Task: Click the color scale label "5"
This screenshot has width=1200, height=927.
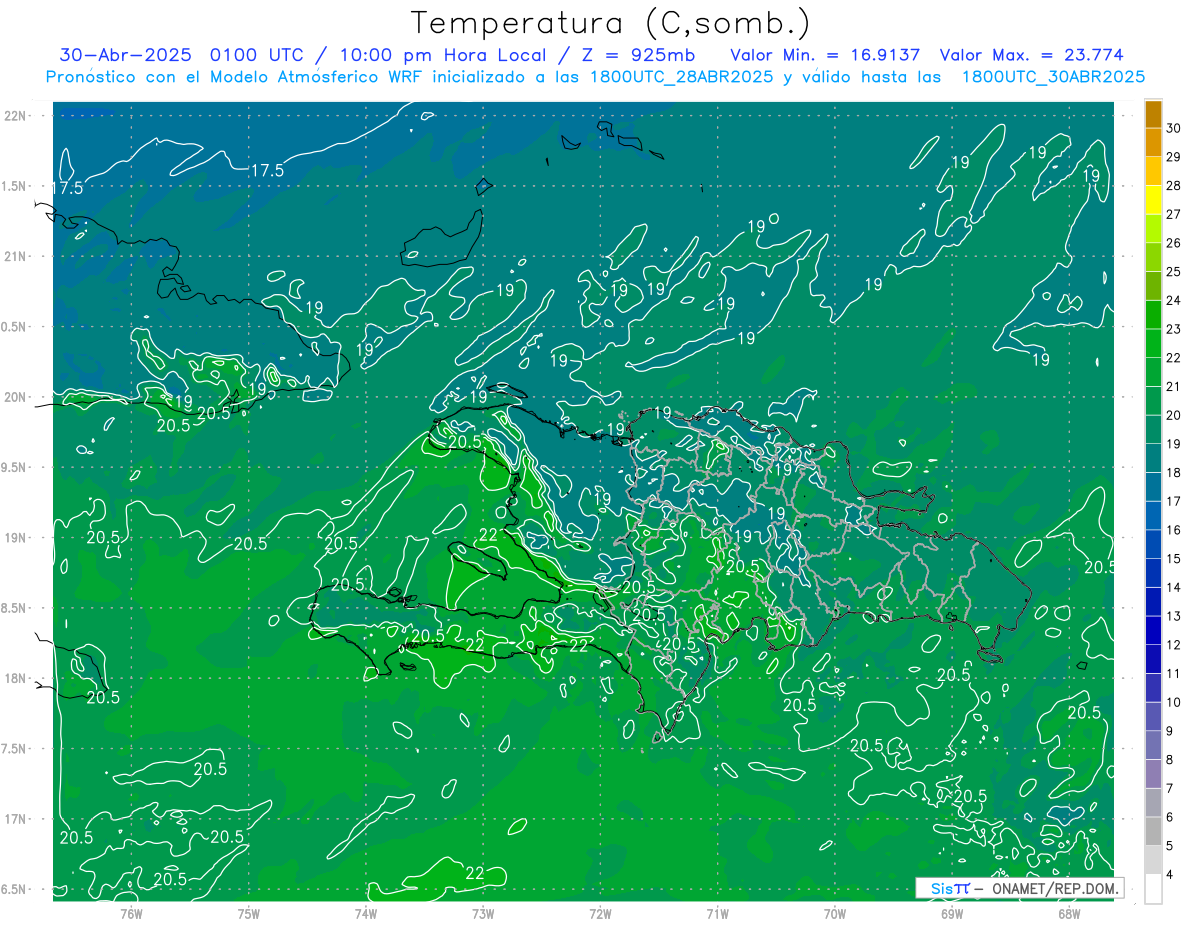Action: pos(1170,846)
